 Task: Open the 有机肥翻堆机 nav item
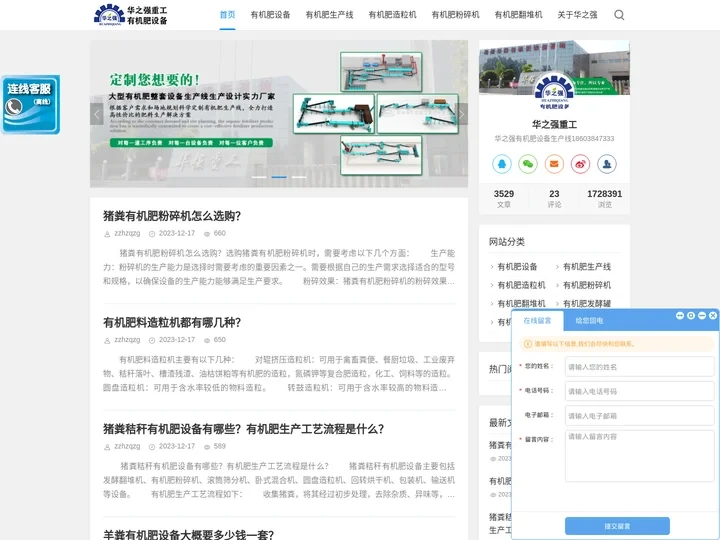(518, 15)
